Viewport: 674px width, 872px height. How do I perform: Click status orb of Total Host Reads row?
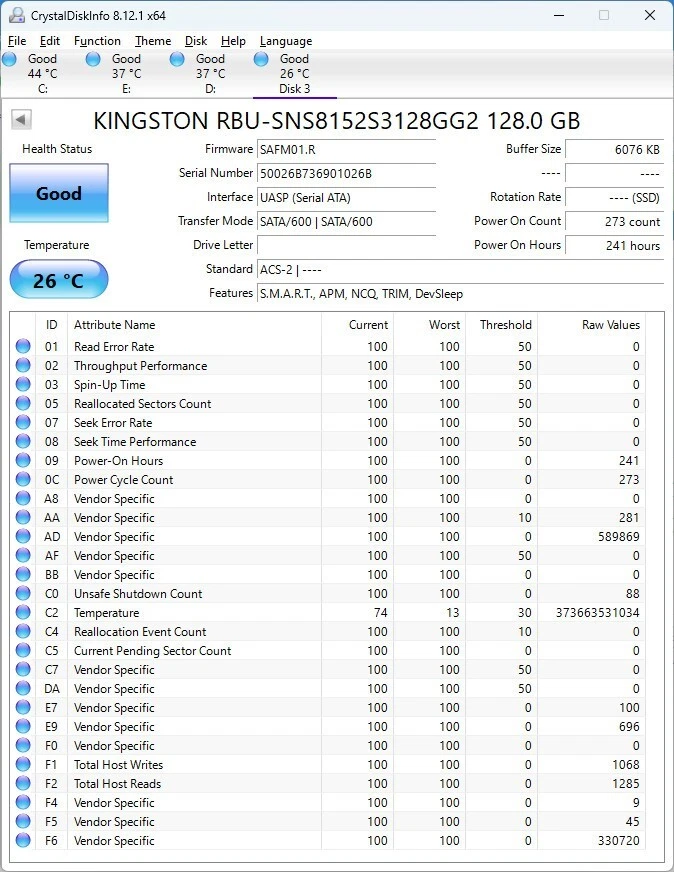click(x=23, y=783)
